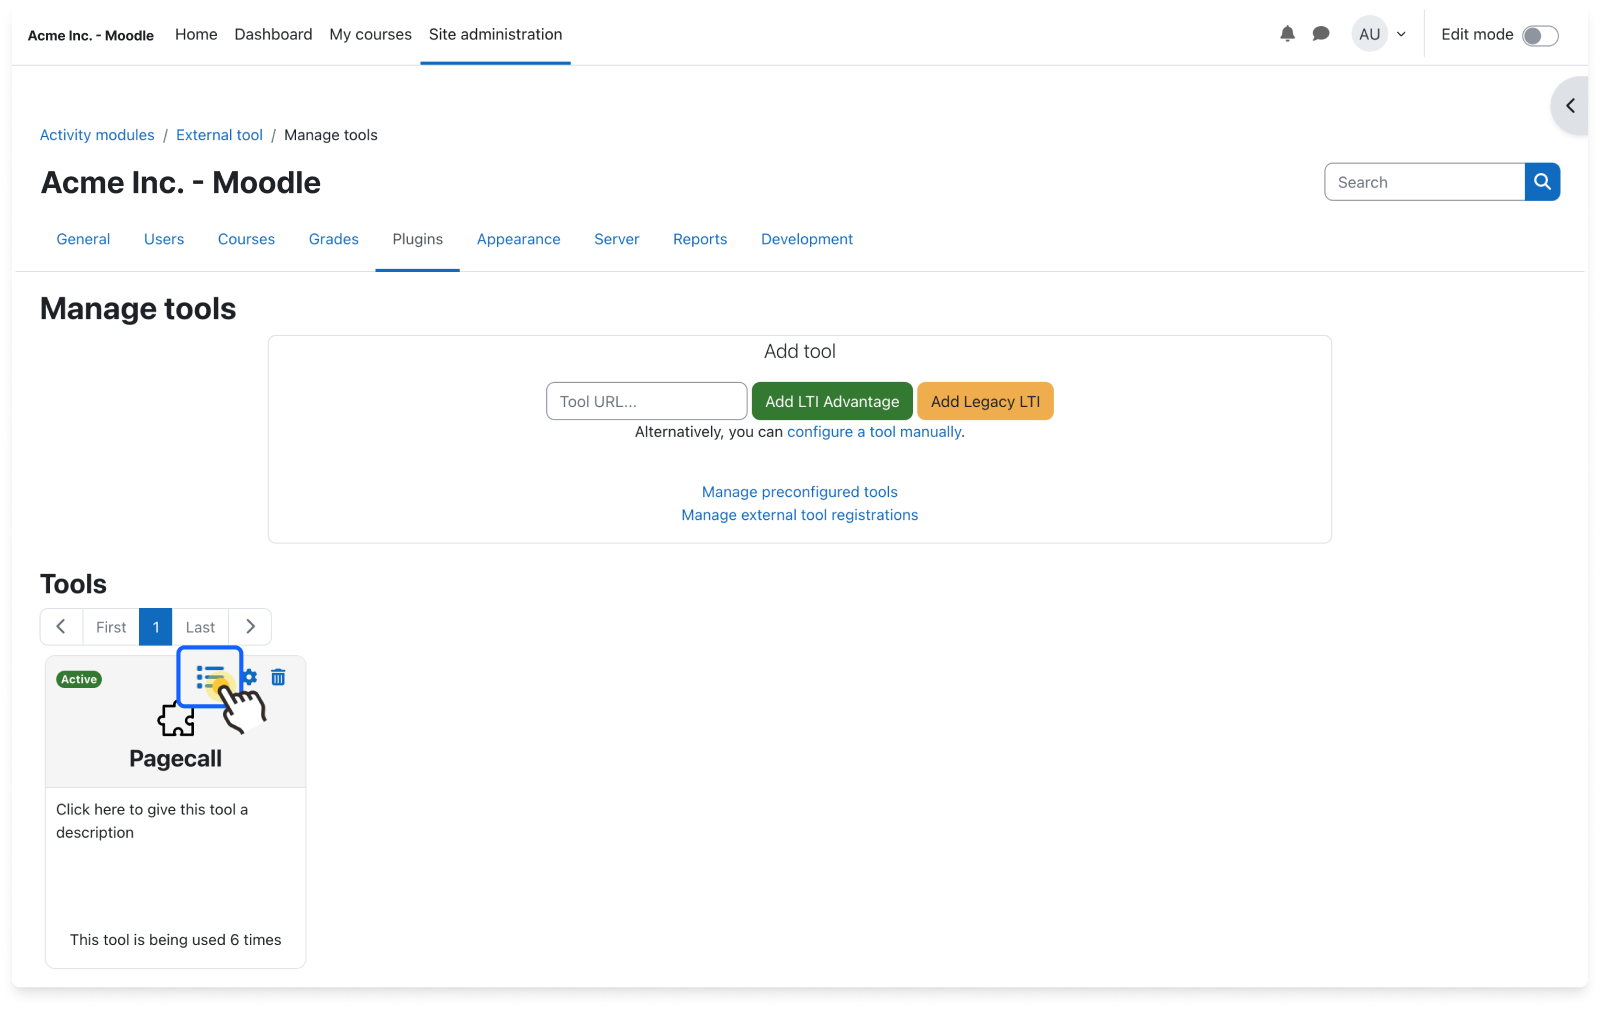The width and height of the screenshot is (1600, 1009).
Task: Open Manage external tool registrations link
Action: pyautogui.click(x=799, y=515)
